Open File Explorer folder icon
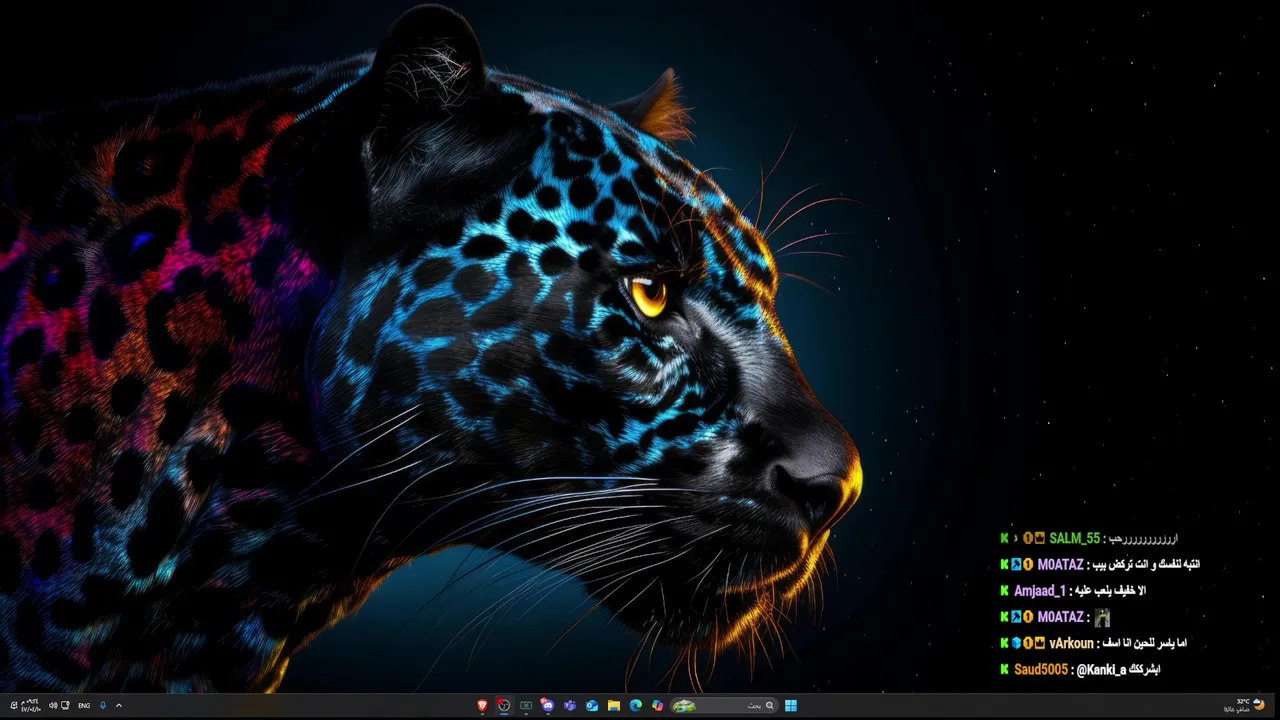Viewport: 1280px width, 720px height. pyautogui.click(x=613, y=705)
